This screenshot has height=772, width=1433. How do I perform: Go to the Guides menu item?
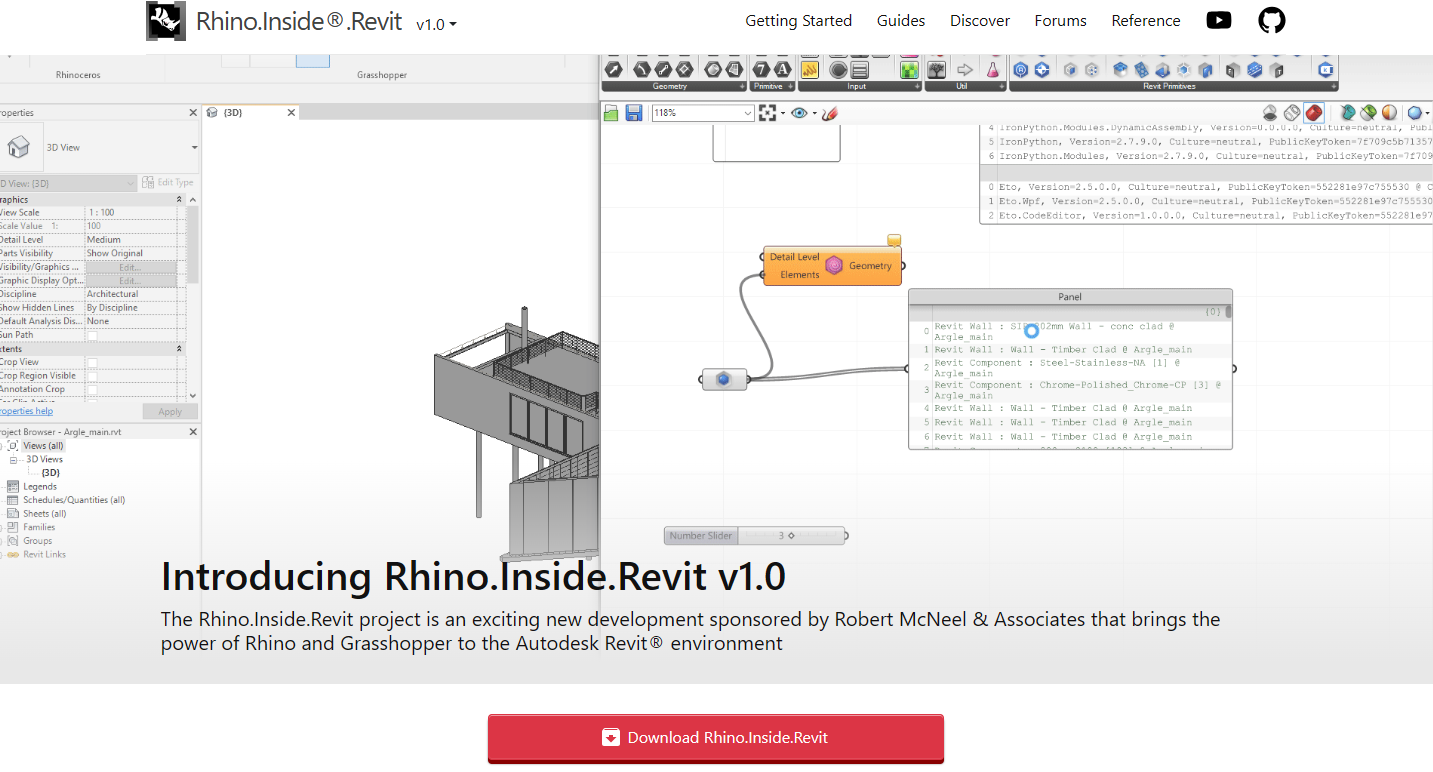coord(901,21)
